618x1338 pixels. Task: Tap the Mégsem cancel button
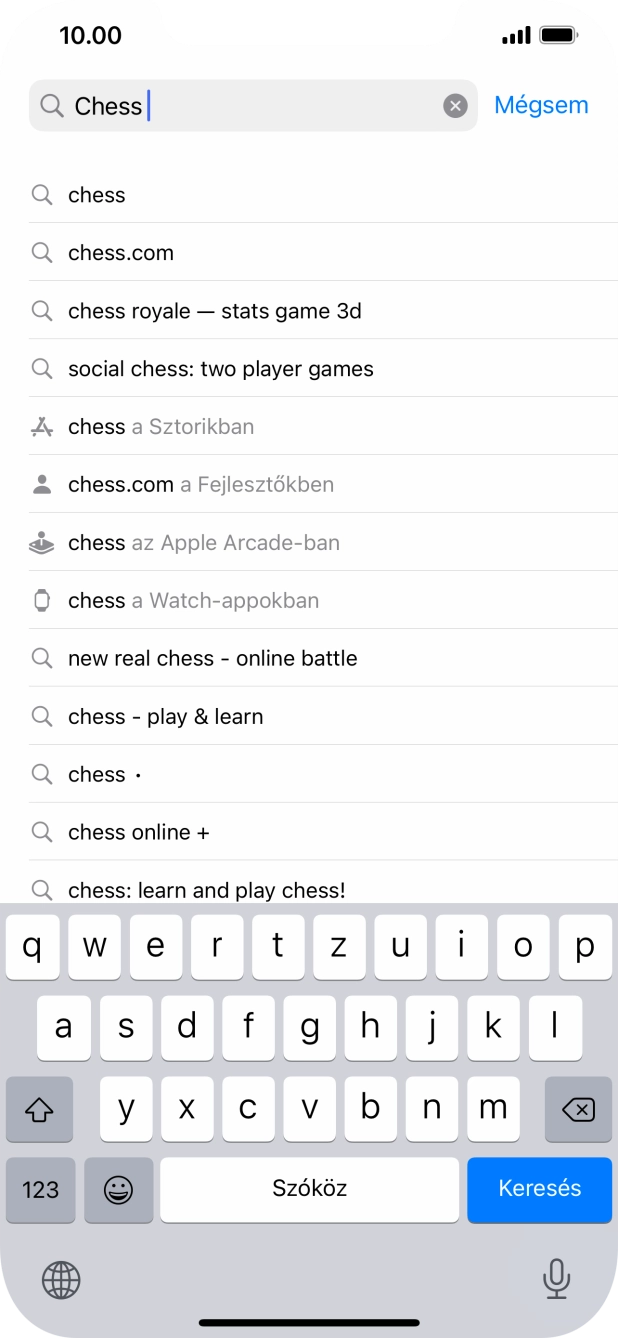(x=541, y=105)
